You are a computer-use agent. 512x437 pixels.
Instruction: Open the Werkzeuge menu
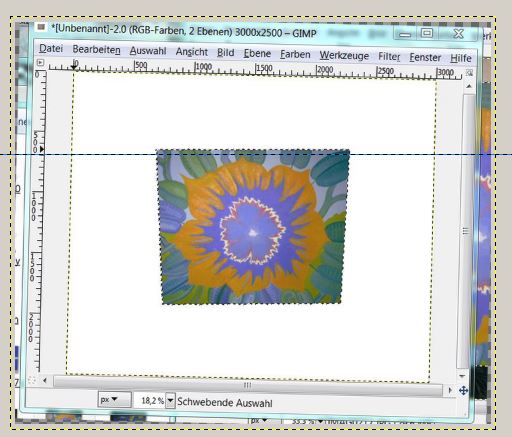[344, 55]
